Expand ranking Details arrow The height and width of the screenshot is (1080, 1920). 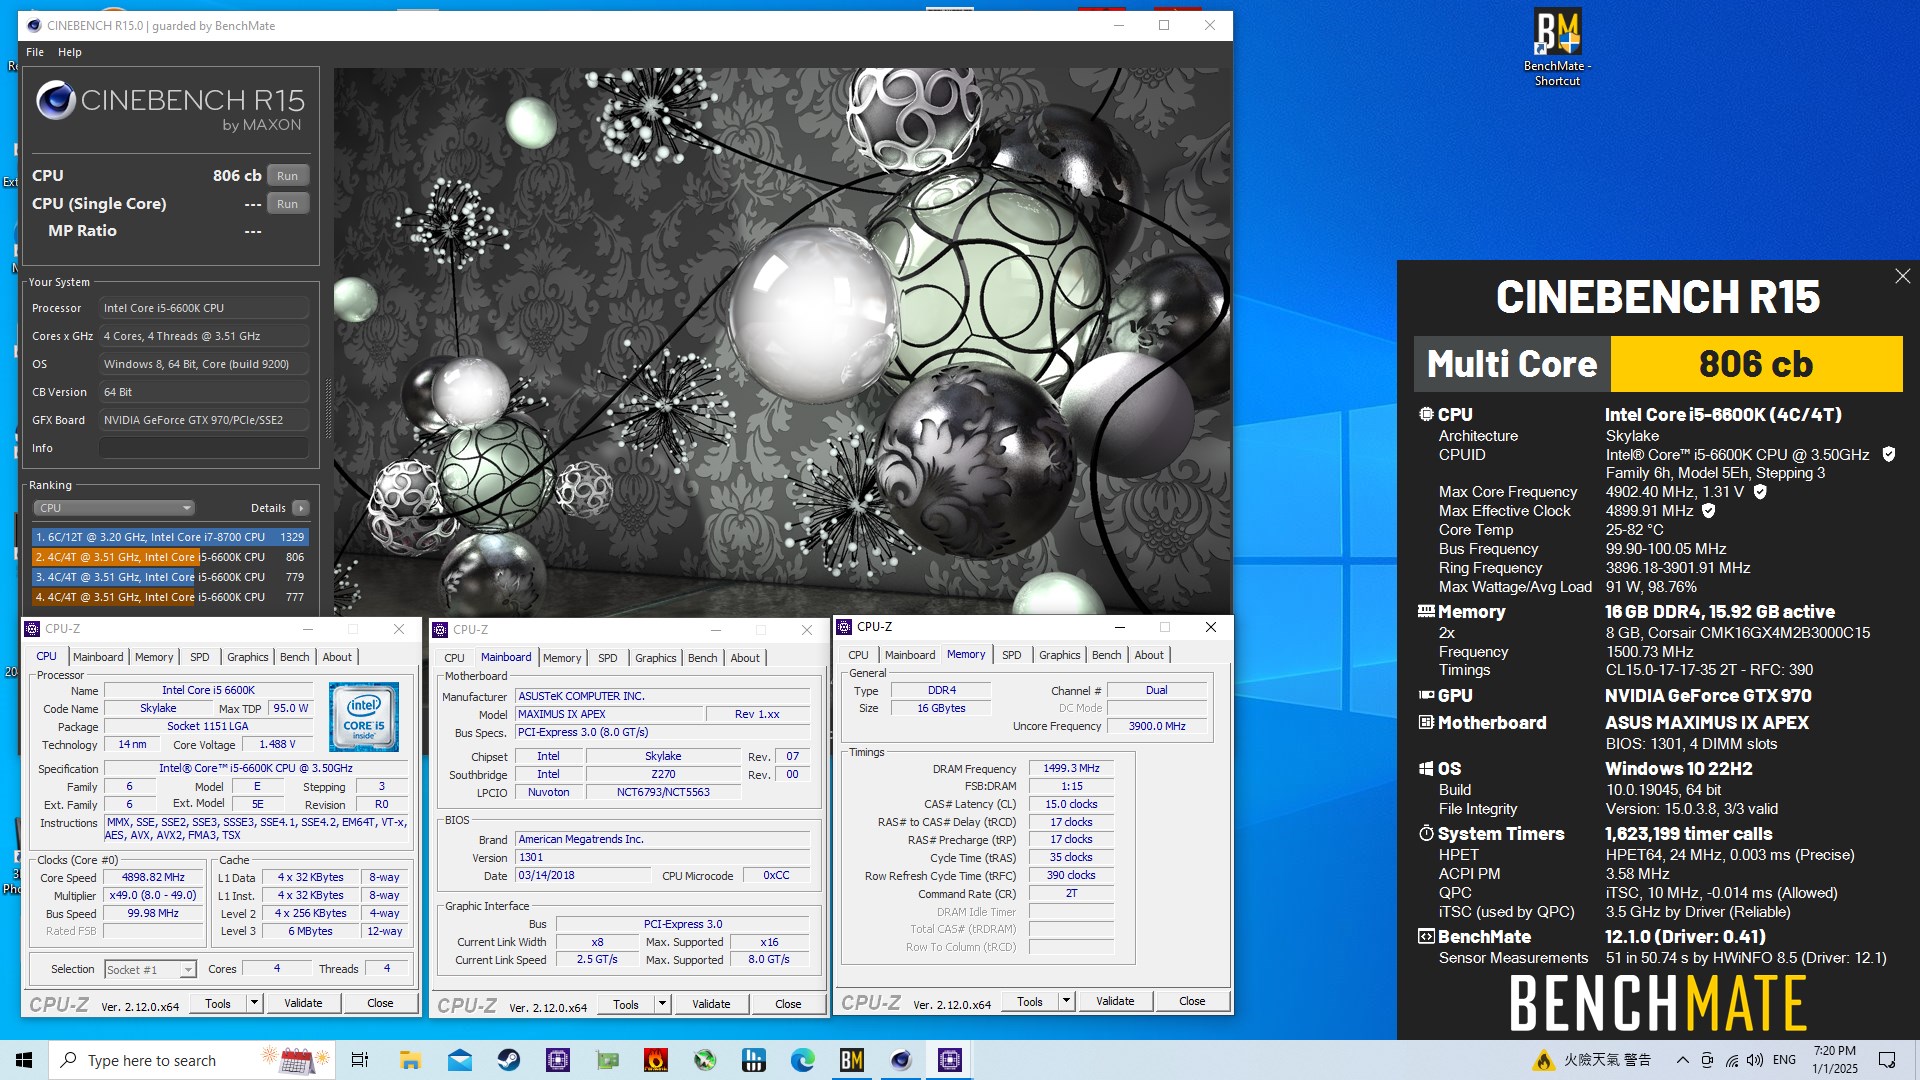pos(300,508)
